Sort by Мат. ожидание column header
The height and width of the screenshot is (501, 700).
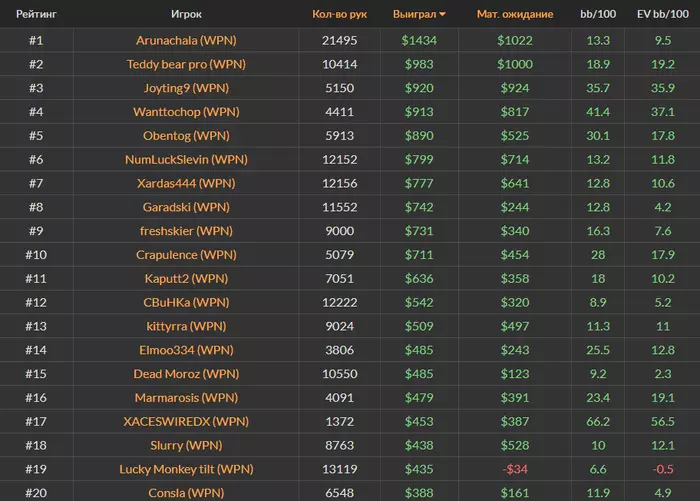tap(514, 15)
